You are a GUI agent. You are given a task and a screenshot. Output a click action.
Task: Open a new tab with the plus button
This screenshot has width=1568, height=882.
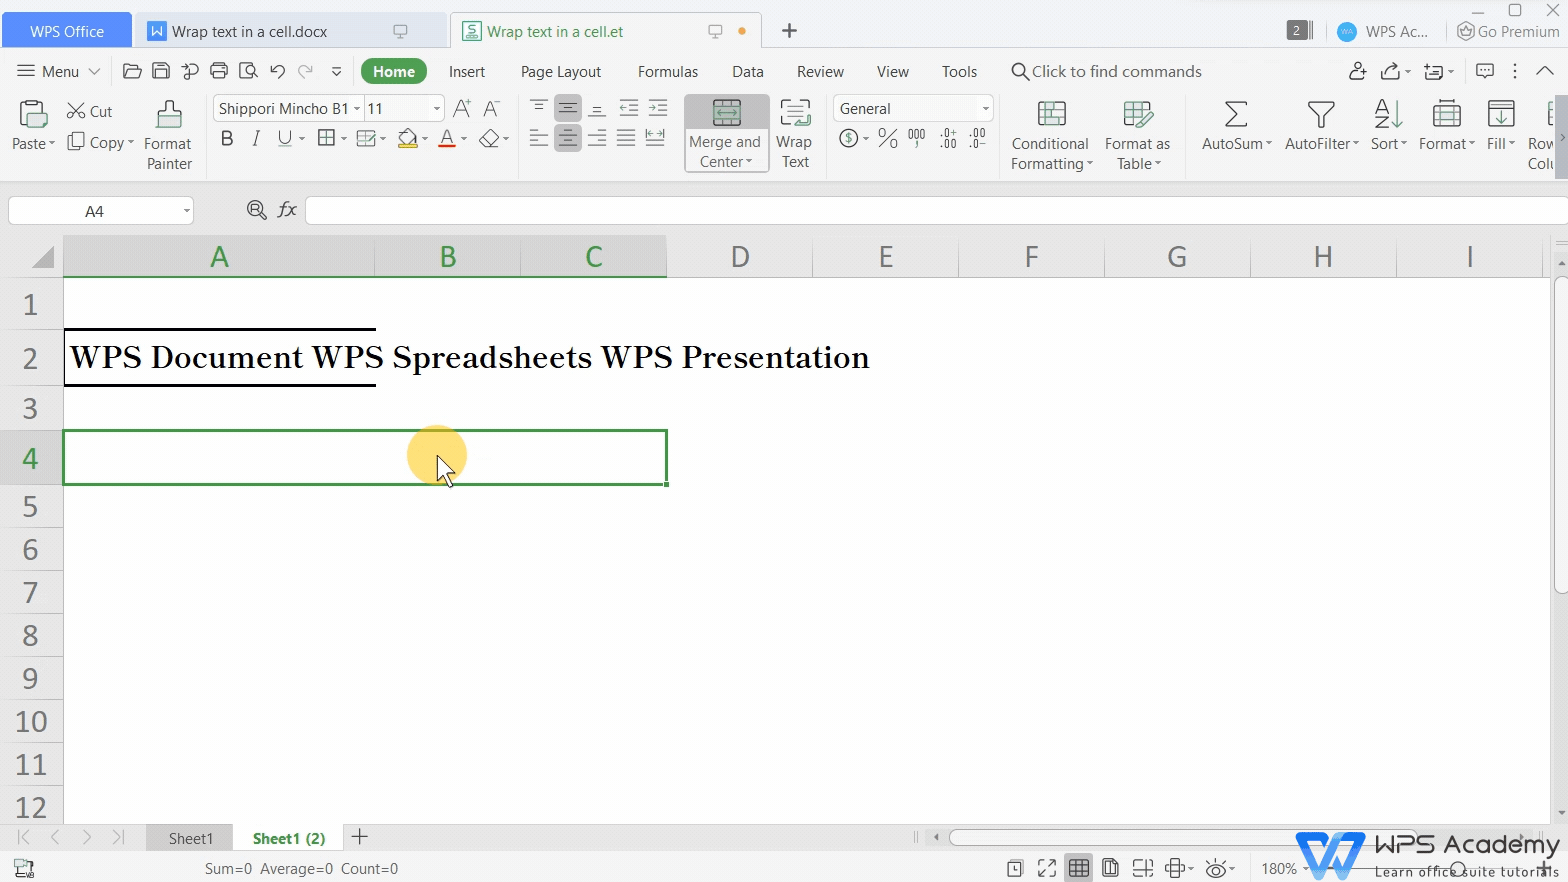789,31
